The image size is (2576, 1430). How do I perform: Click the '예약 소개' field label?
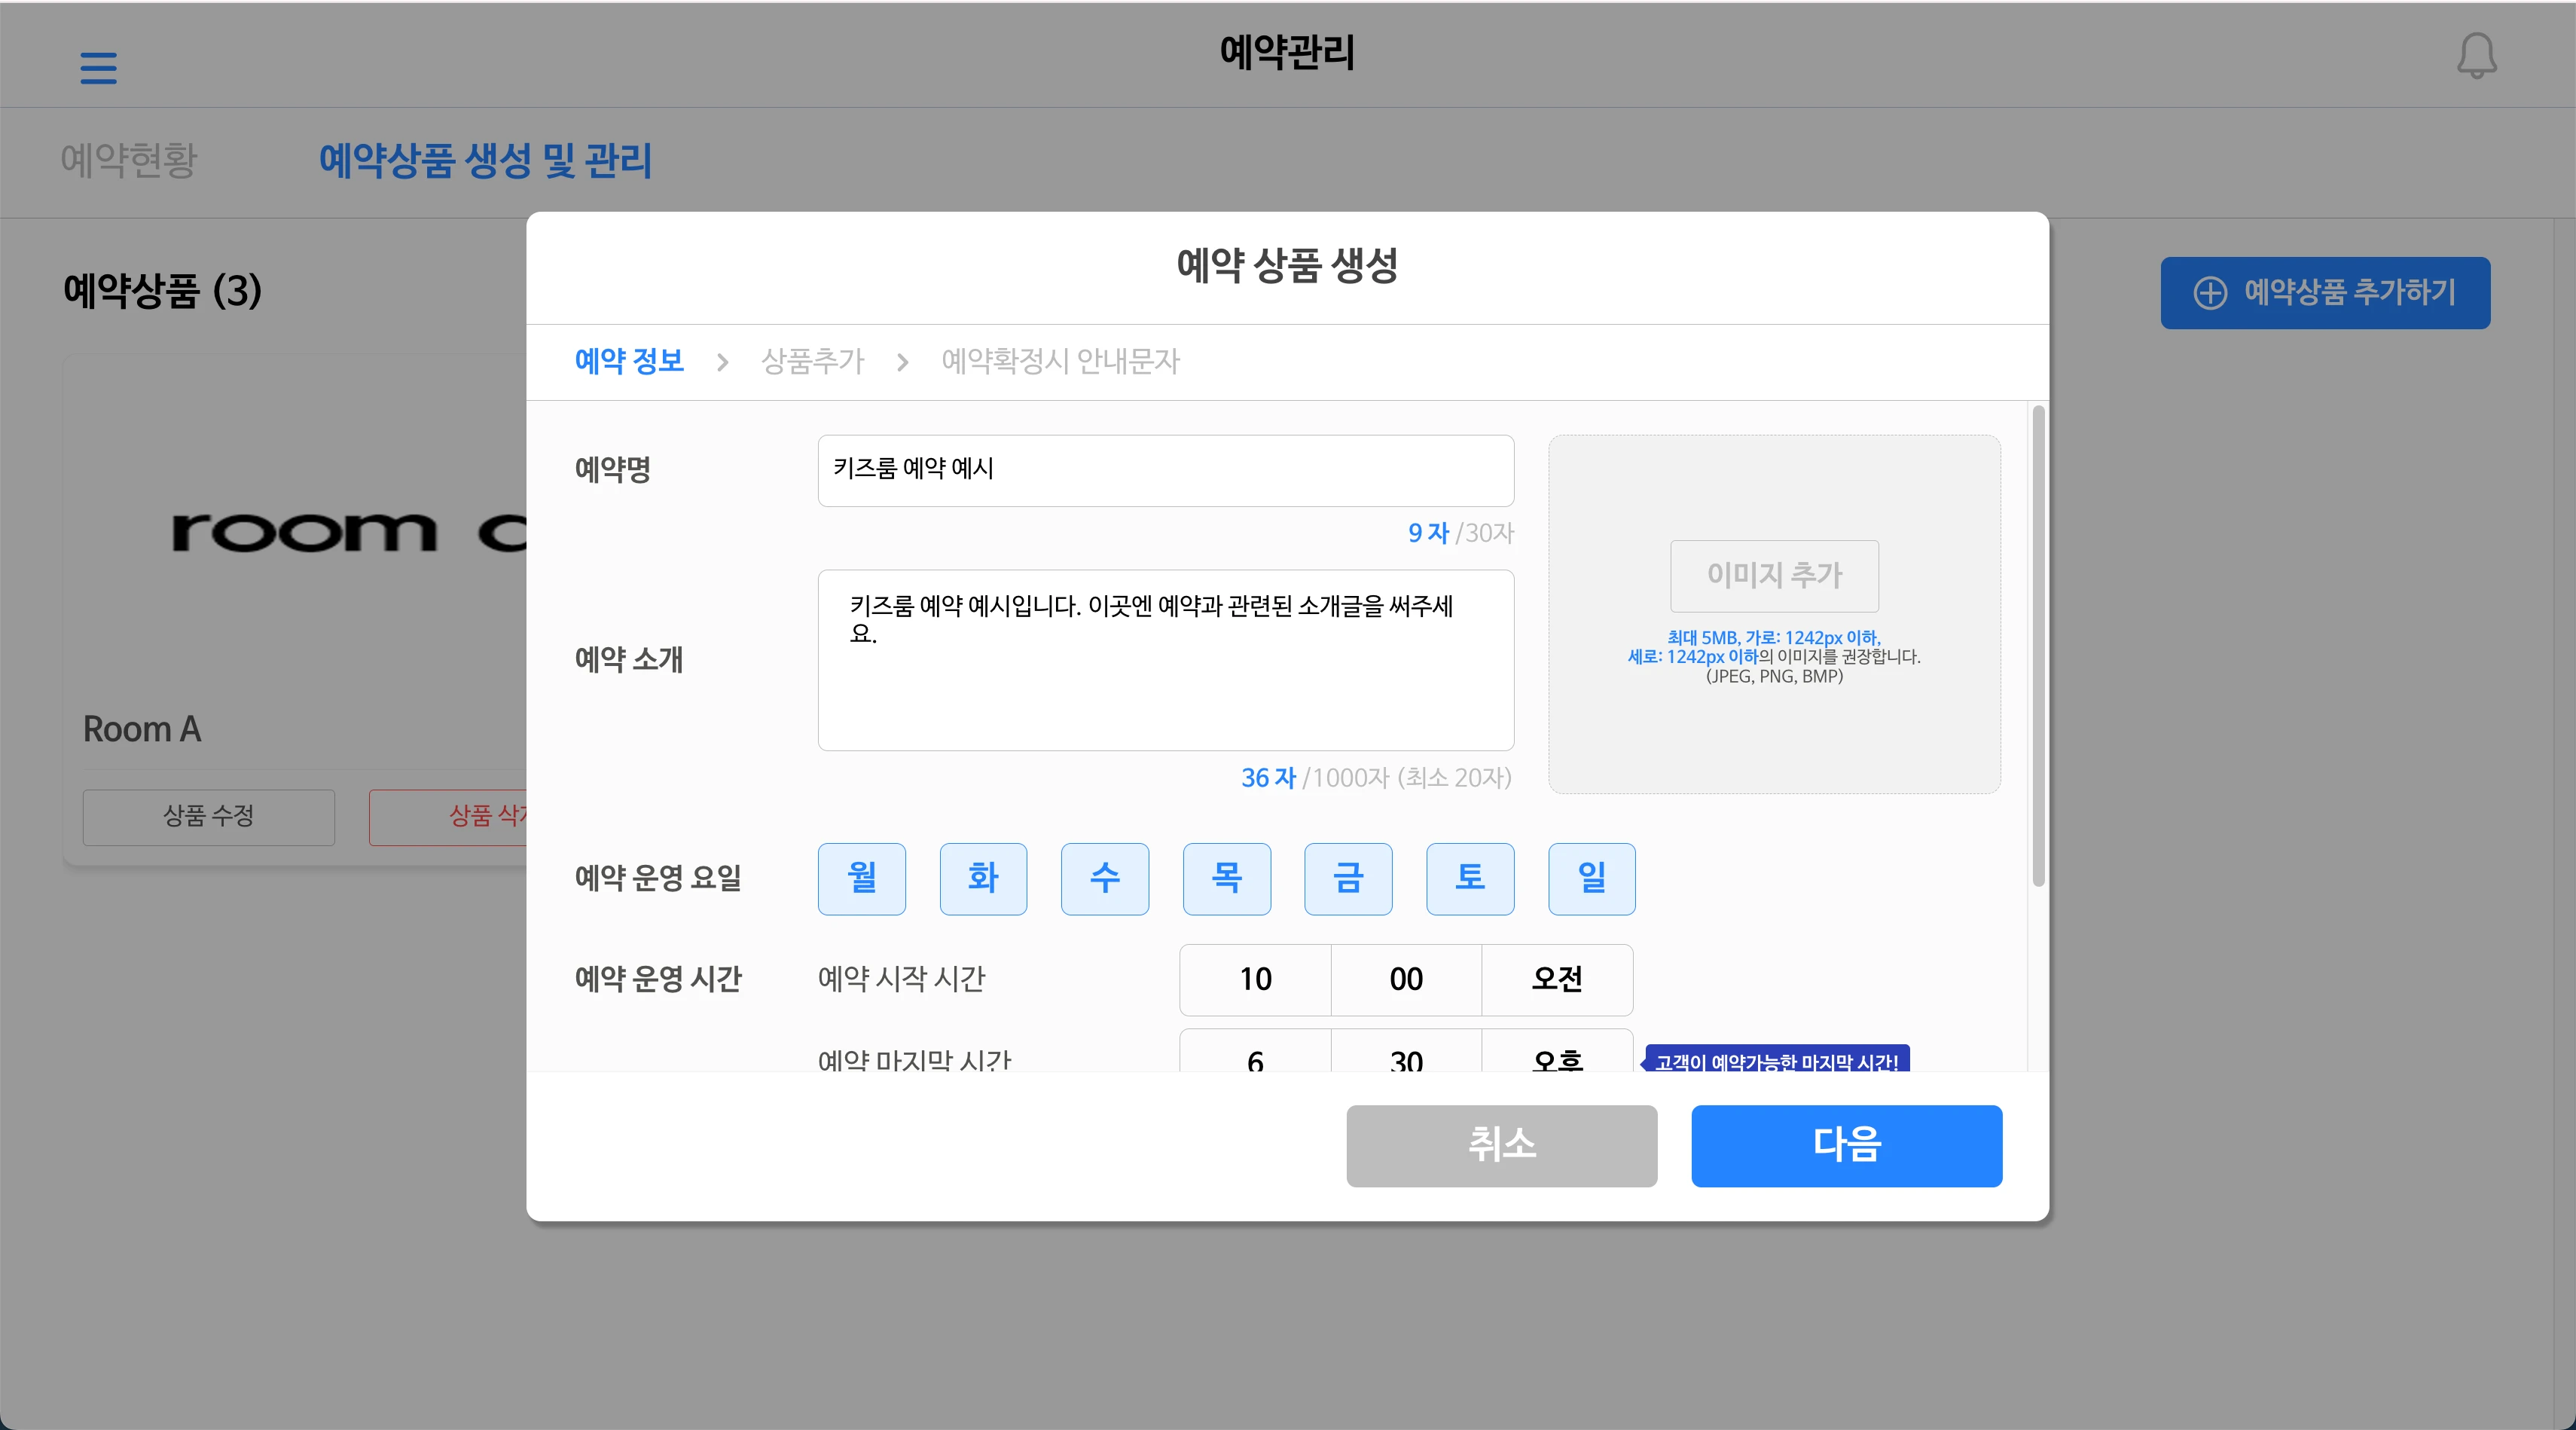(x=629, y=660)
